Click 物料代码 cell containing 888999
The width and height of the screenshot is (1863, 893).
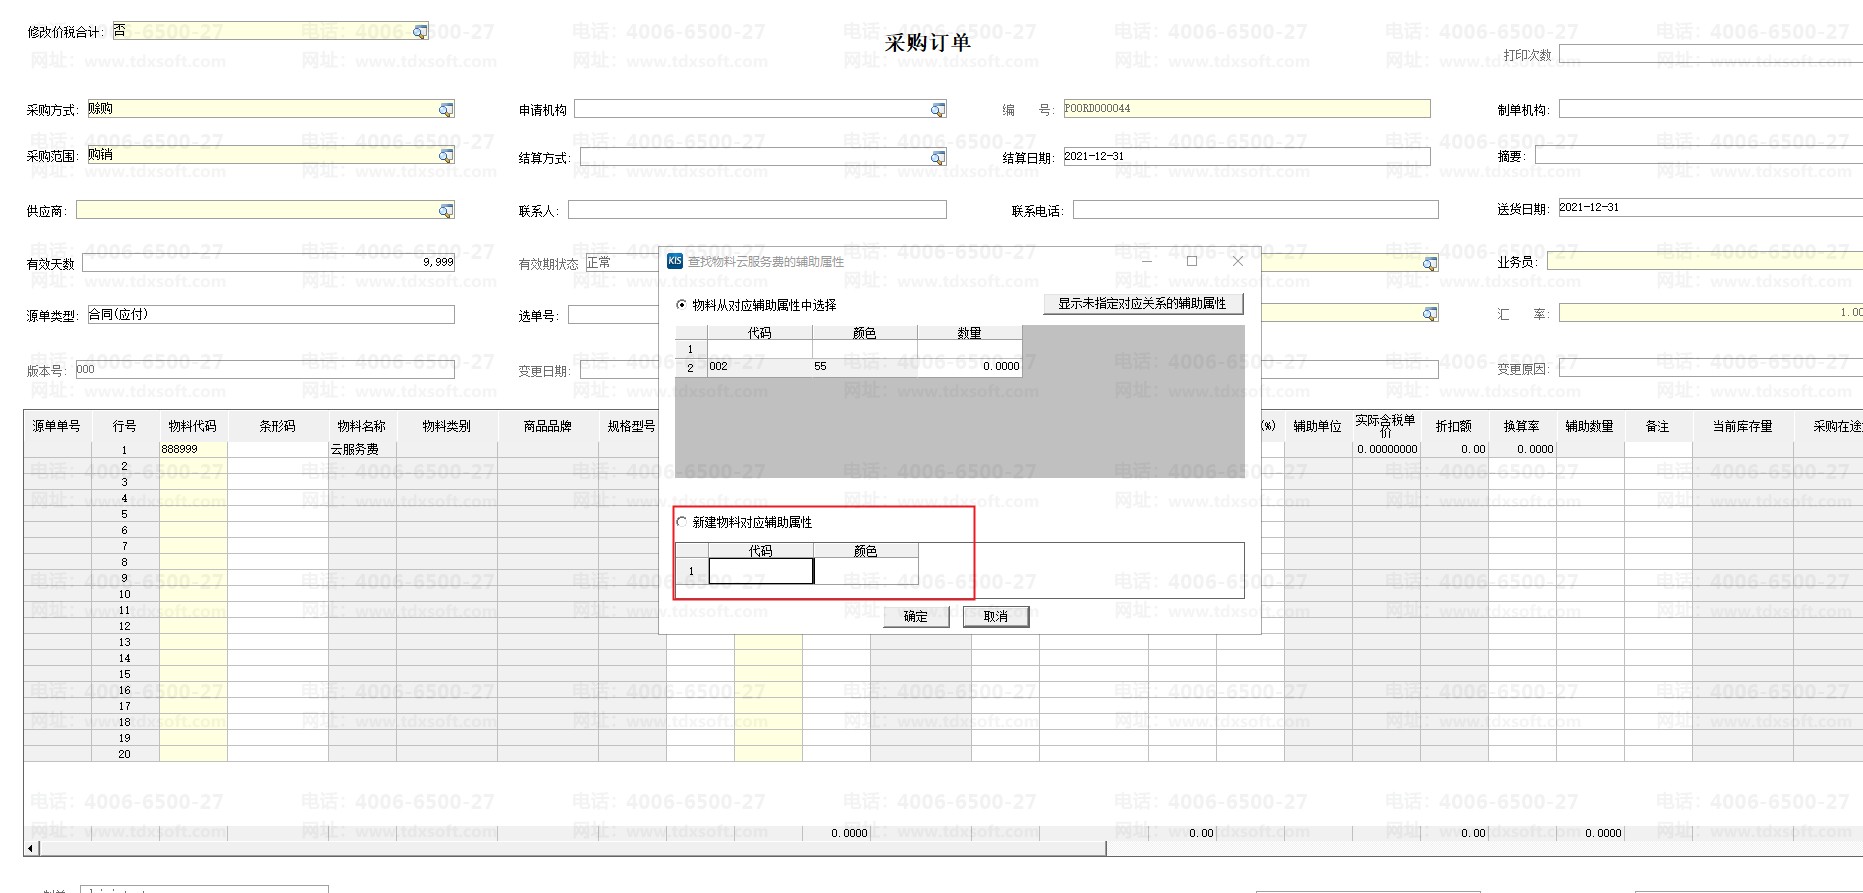click(x=193, y=449)
